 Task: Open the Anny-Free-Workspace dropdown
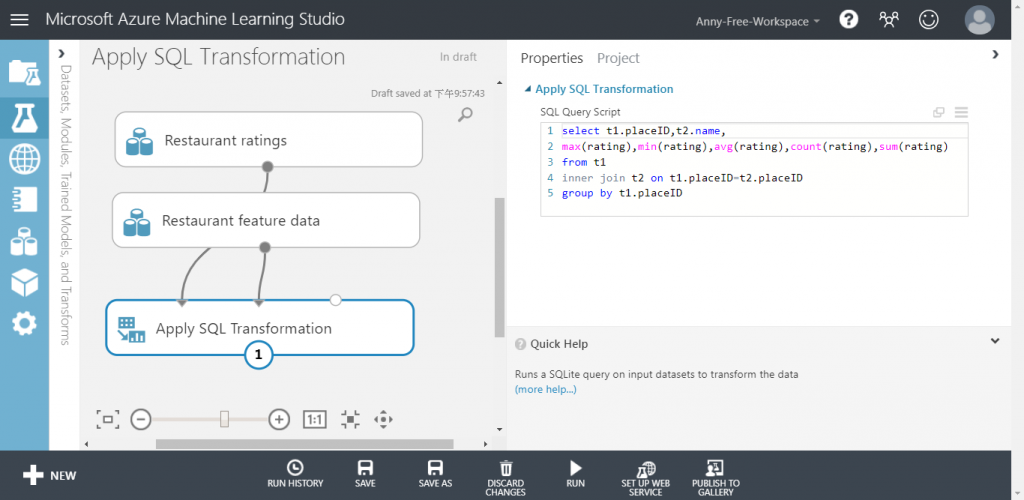758,21
